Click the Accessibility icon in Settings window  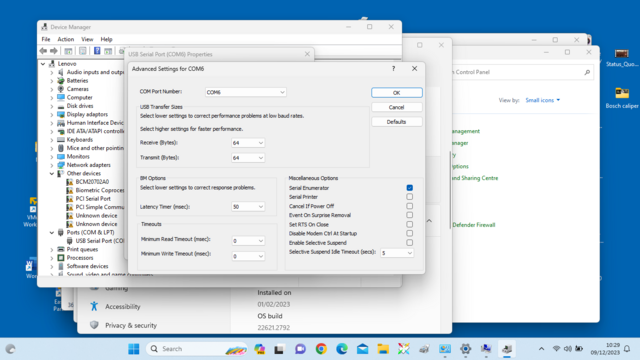point(94,306)
